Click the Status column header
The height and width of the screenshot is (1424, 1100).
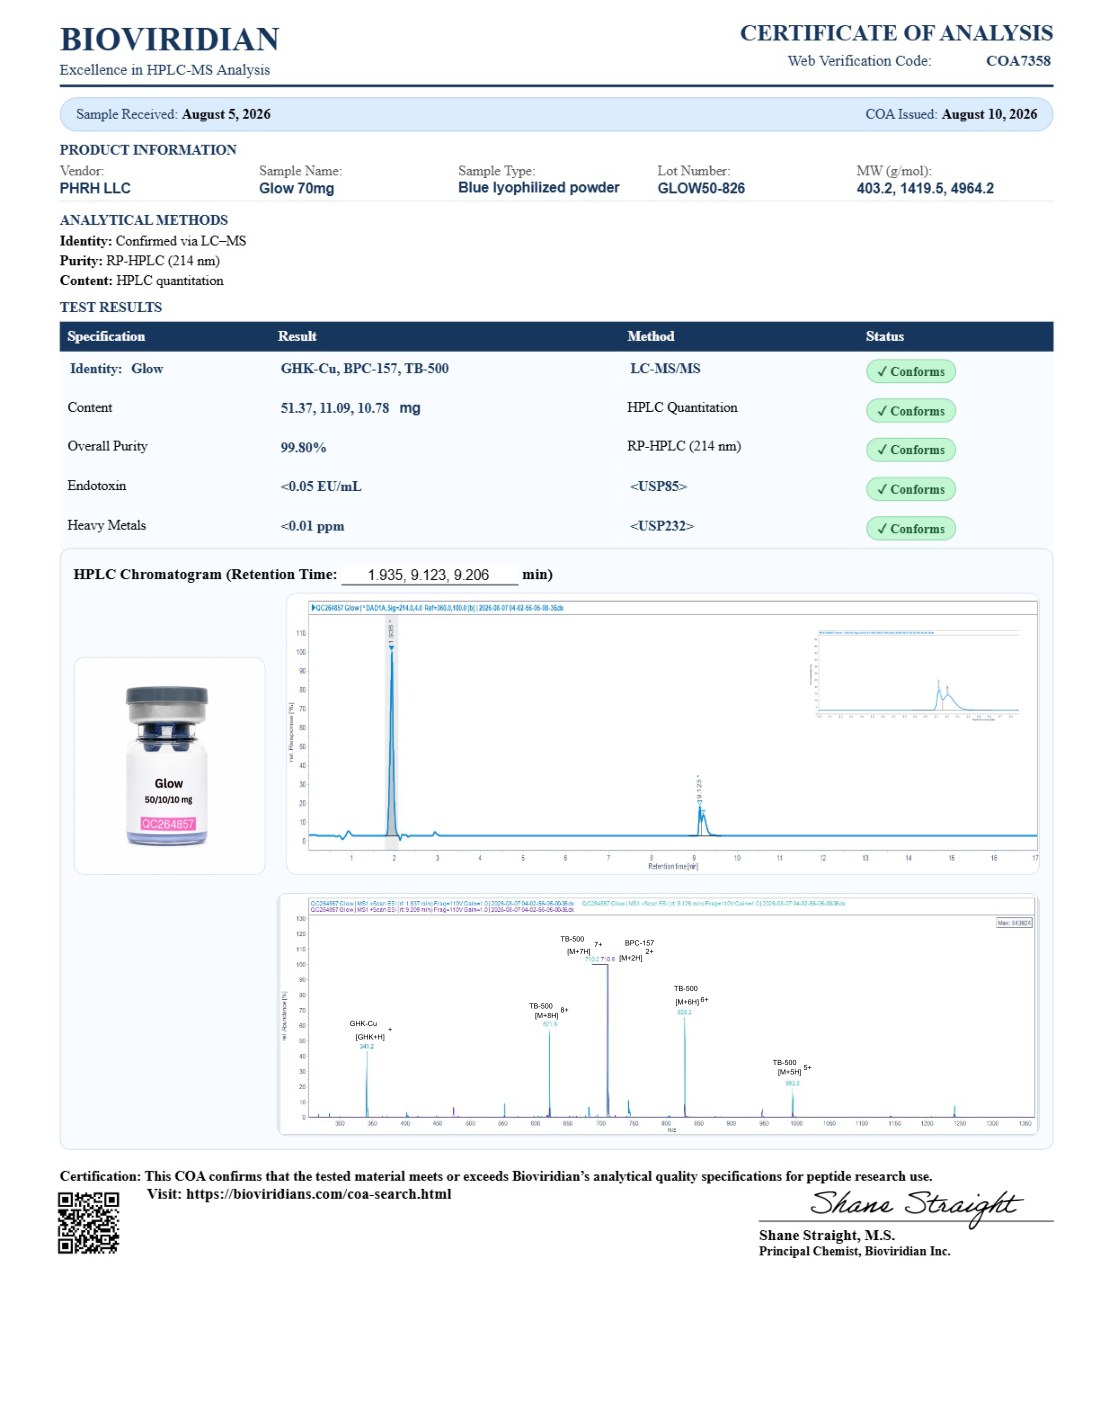(x=885, y=336)
